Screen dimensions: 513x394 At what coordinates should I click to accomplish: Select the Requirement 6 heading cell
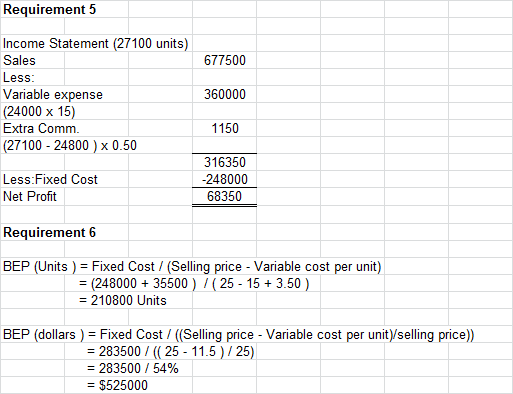point(49,232)
